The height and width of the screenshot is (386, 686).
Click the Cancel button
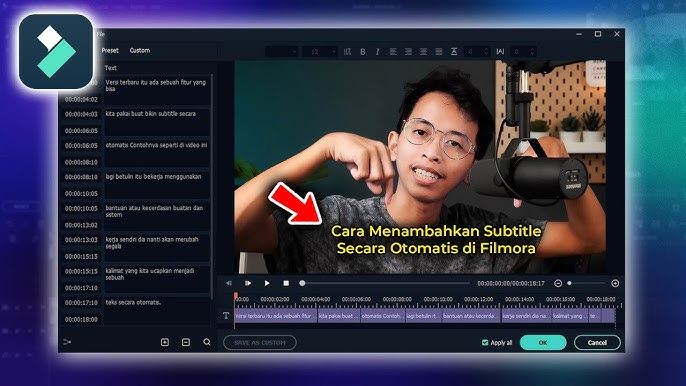[597, 343]
